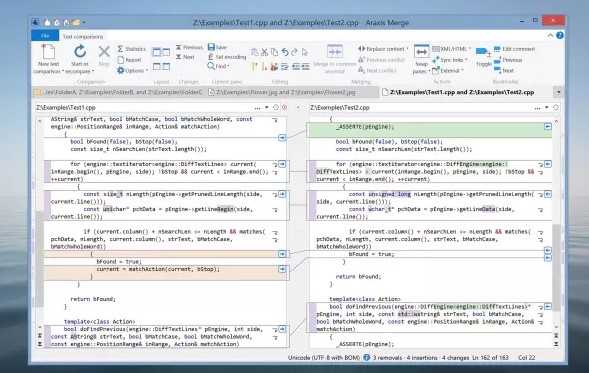589x373 pixels.
Task: Click the Start or recompare icon
Action: click(80, 52)
